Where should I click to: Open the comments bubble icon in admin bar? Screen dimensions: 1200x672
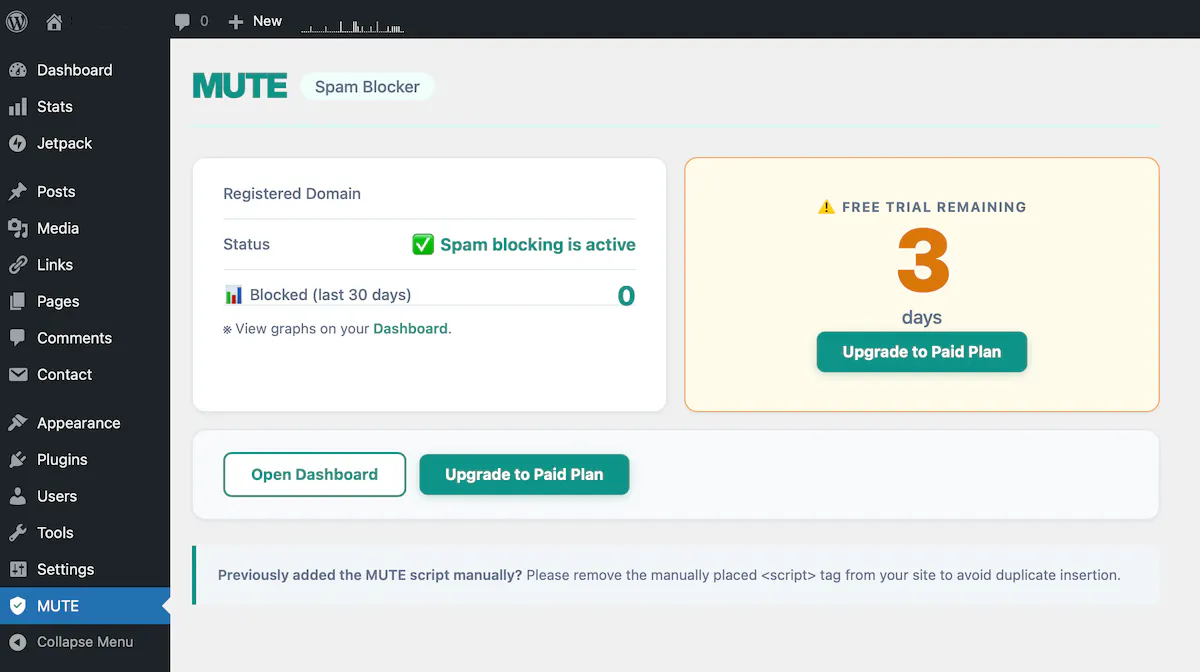[x=182, y=21]
